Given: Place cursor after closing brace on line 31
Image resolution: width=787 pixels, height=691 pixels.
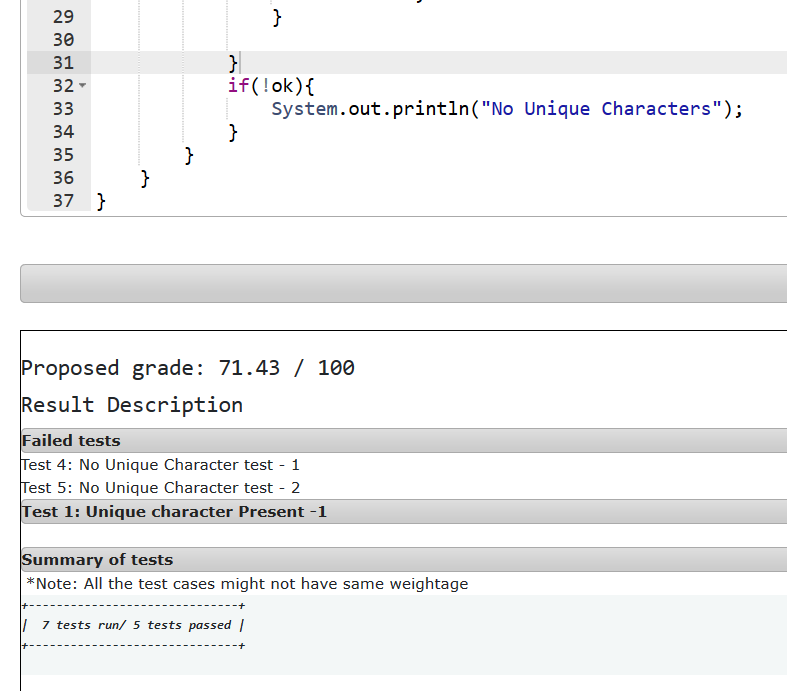Looking at the screenshot, I should pyautogui.click(x=239, y=63).
